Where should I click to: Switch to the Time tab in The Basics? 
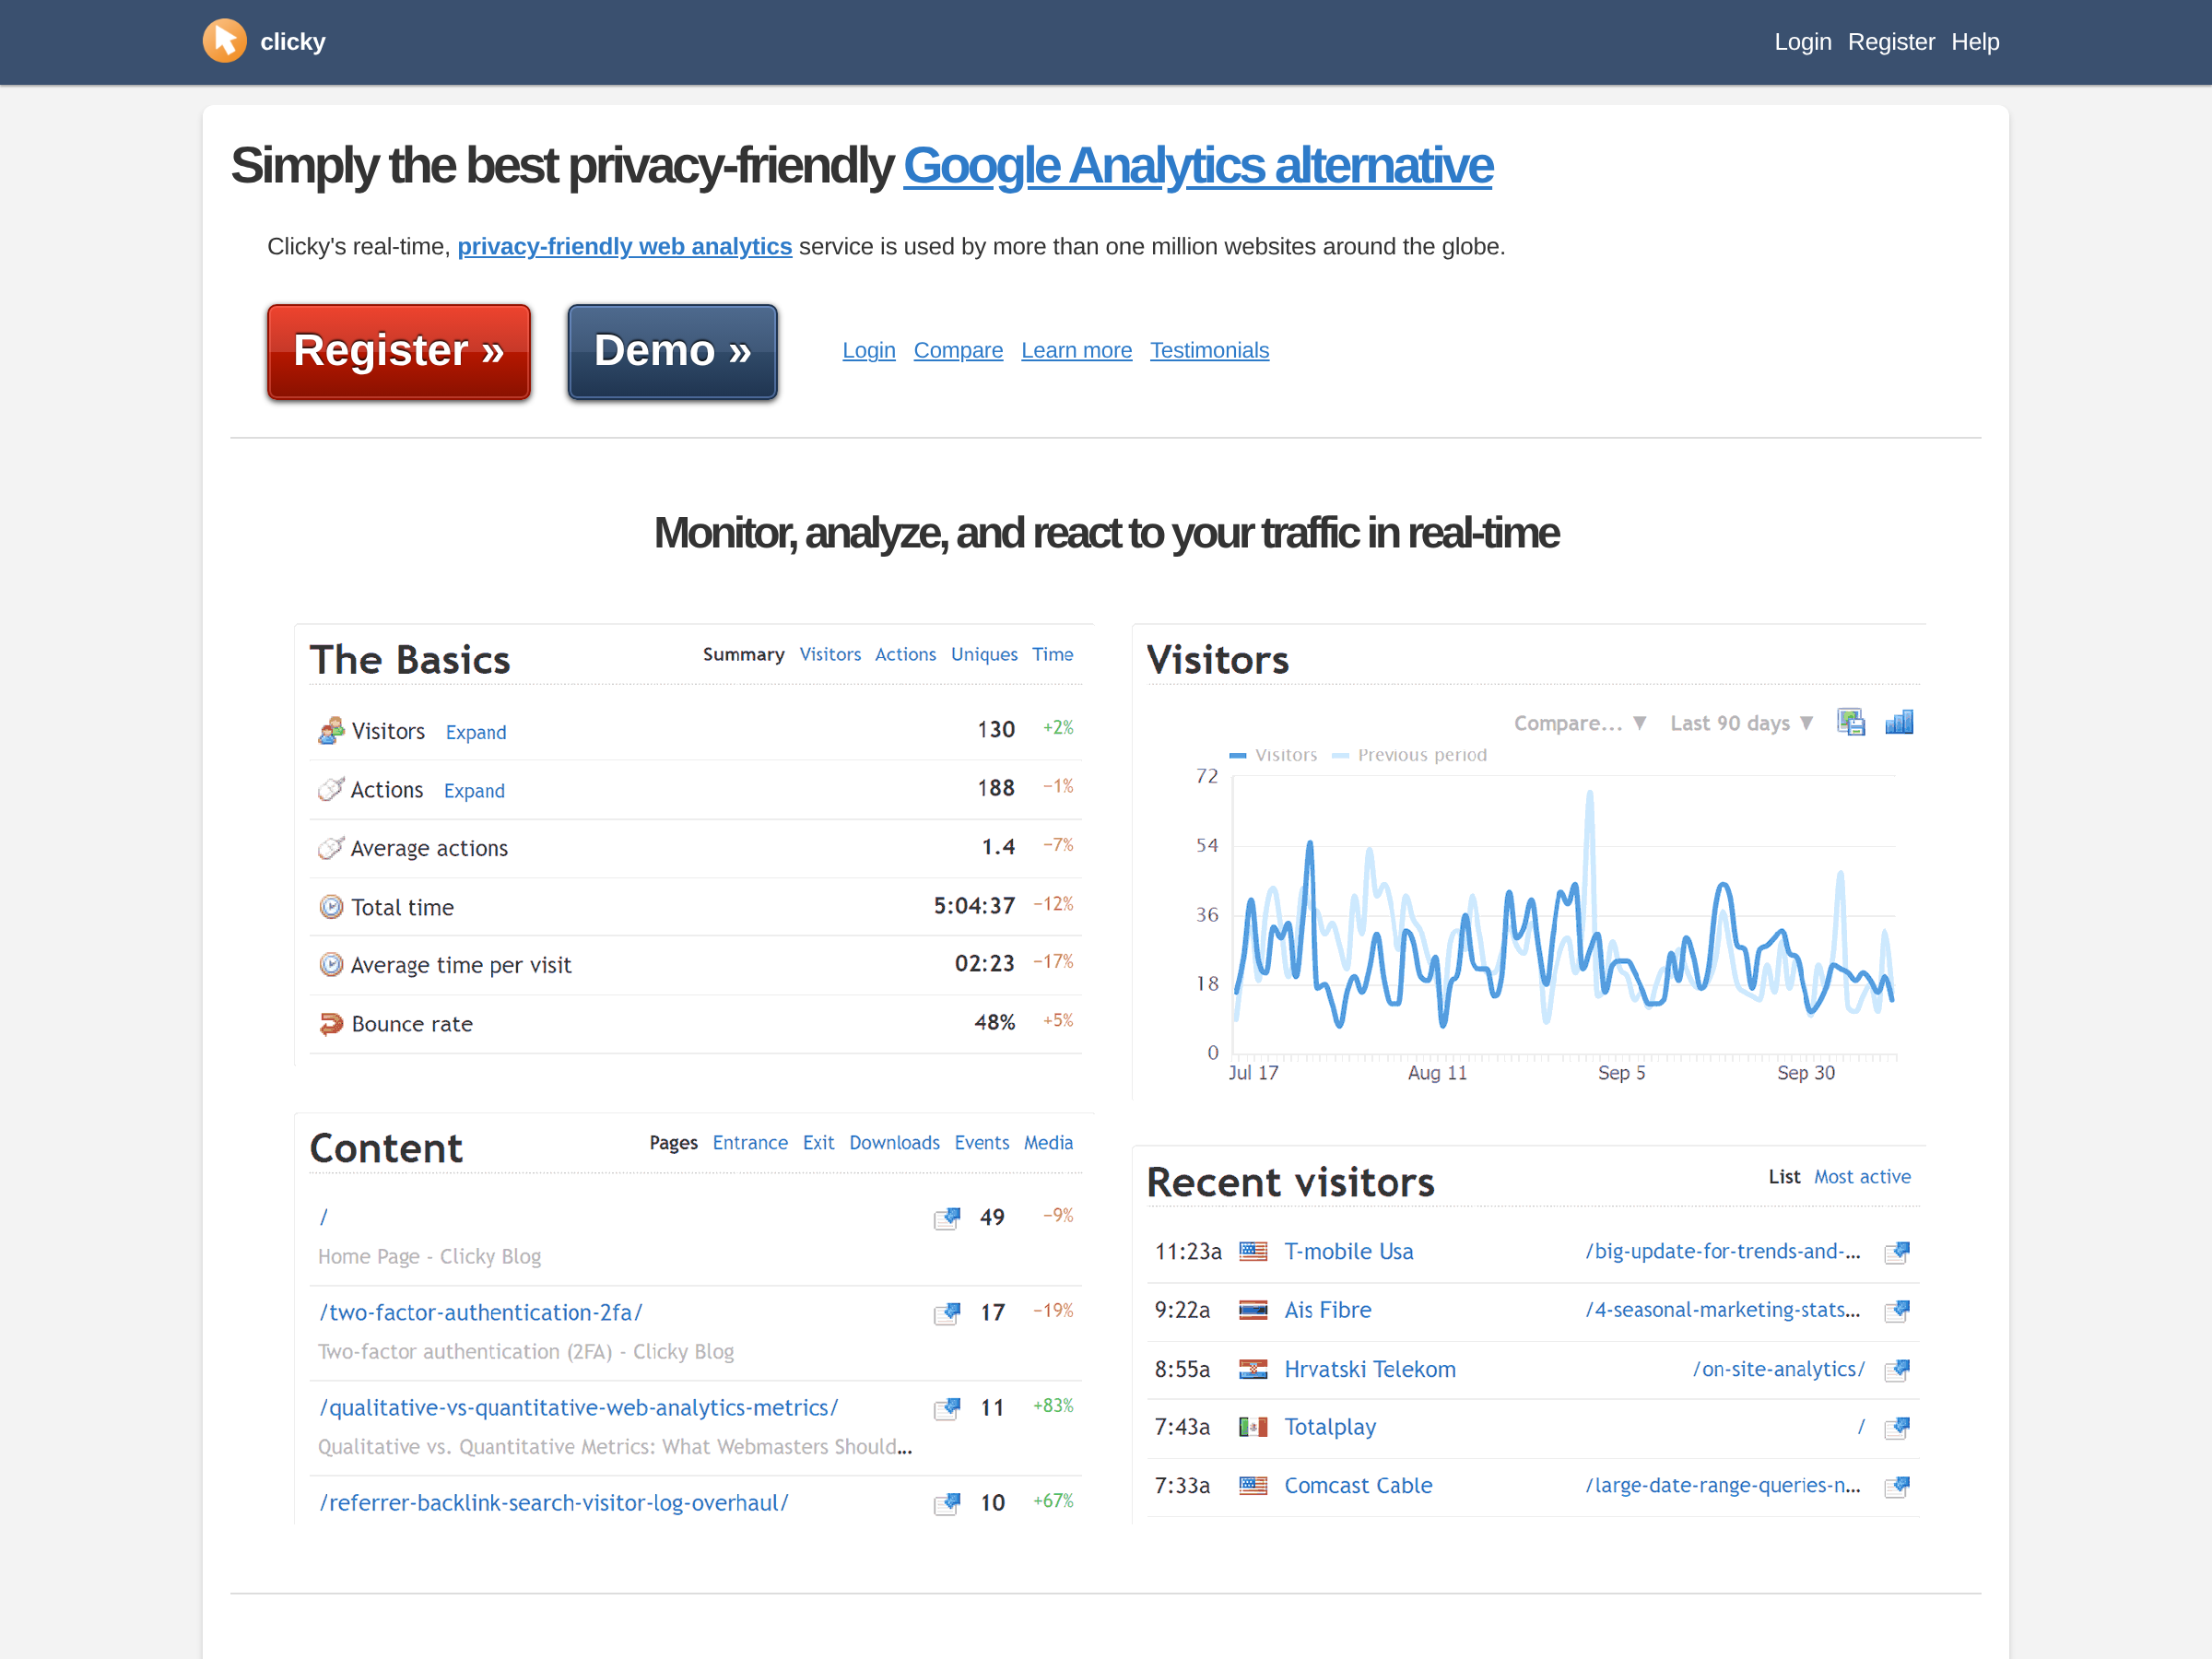1053,654
